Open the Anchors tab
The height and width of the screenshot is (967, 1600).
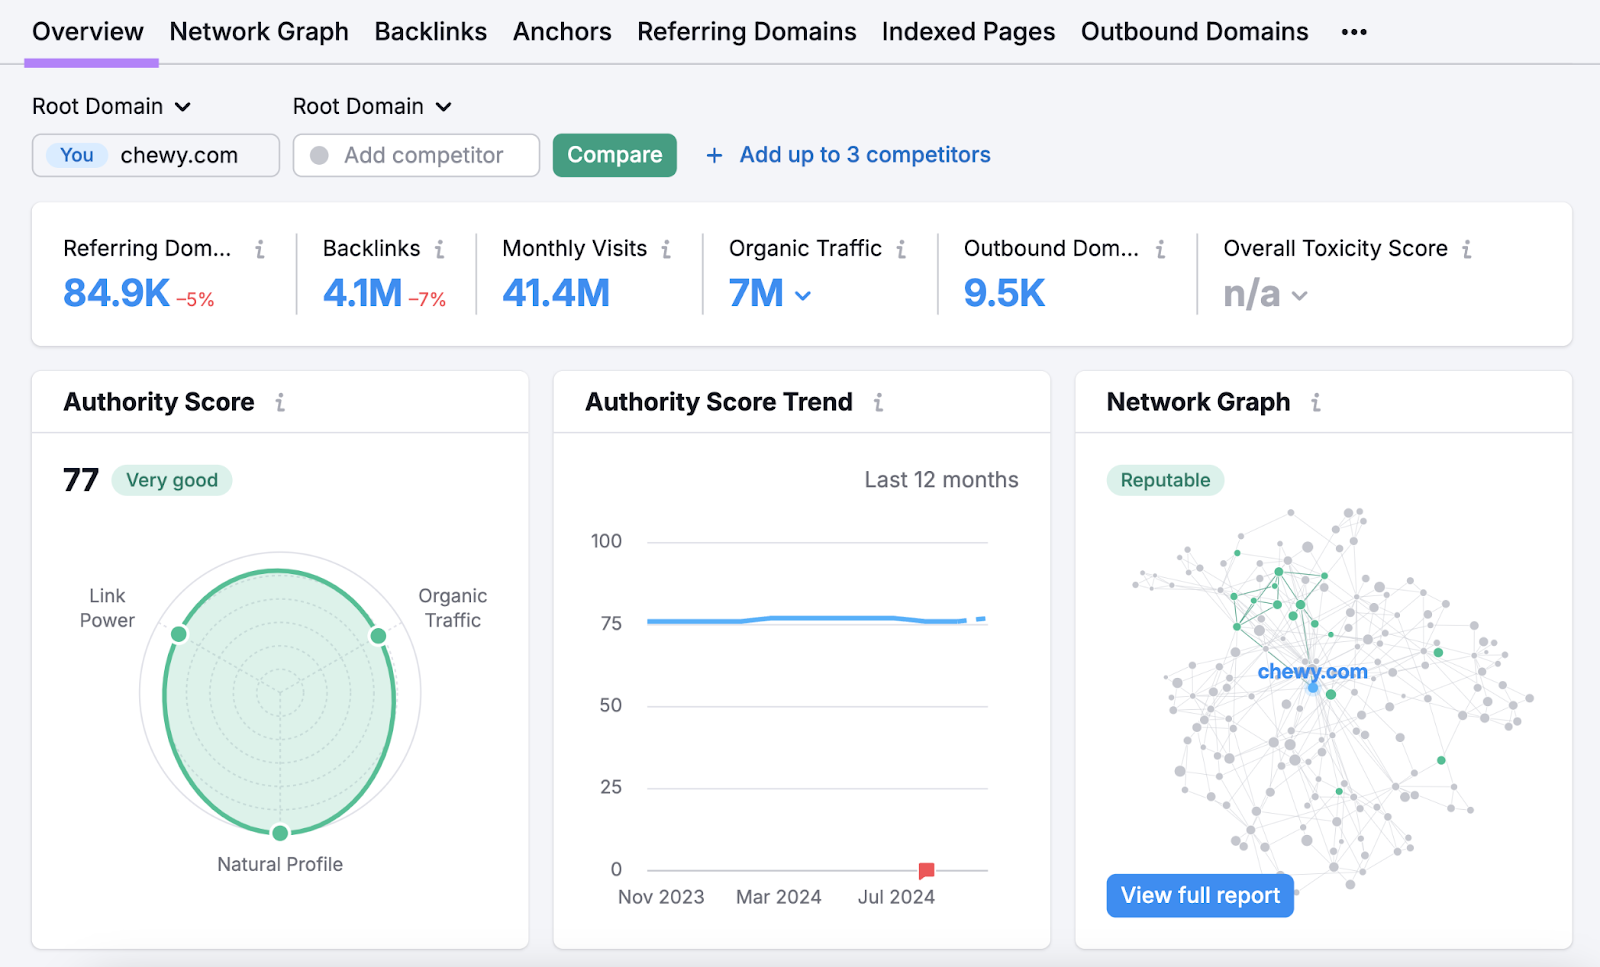pyautogui.click(x=562, y=31)
